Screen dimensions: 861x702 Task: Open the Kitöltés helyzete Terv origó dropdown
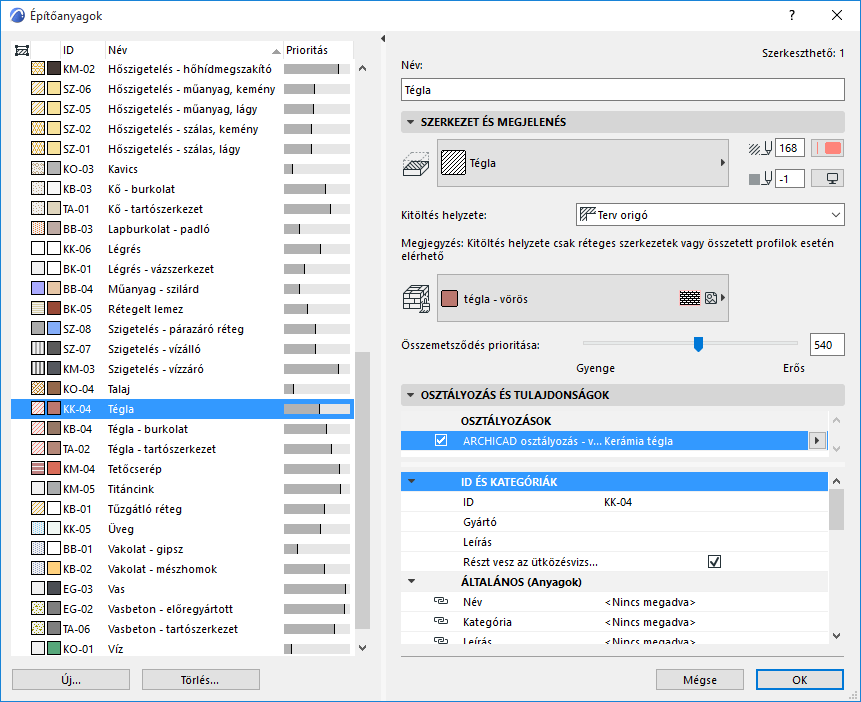(x=710, y=215)
